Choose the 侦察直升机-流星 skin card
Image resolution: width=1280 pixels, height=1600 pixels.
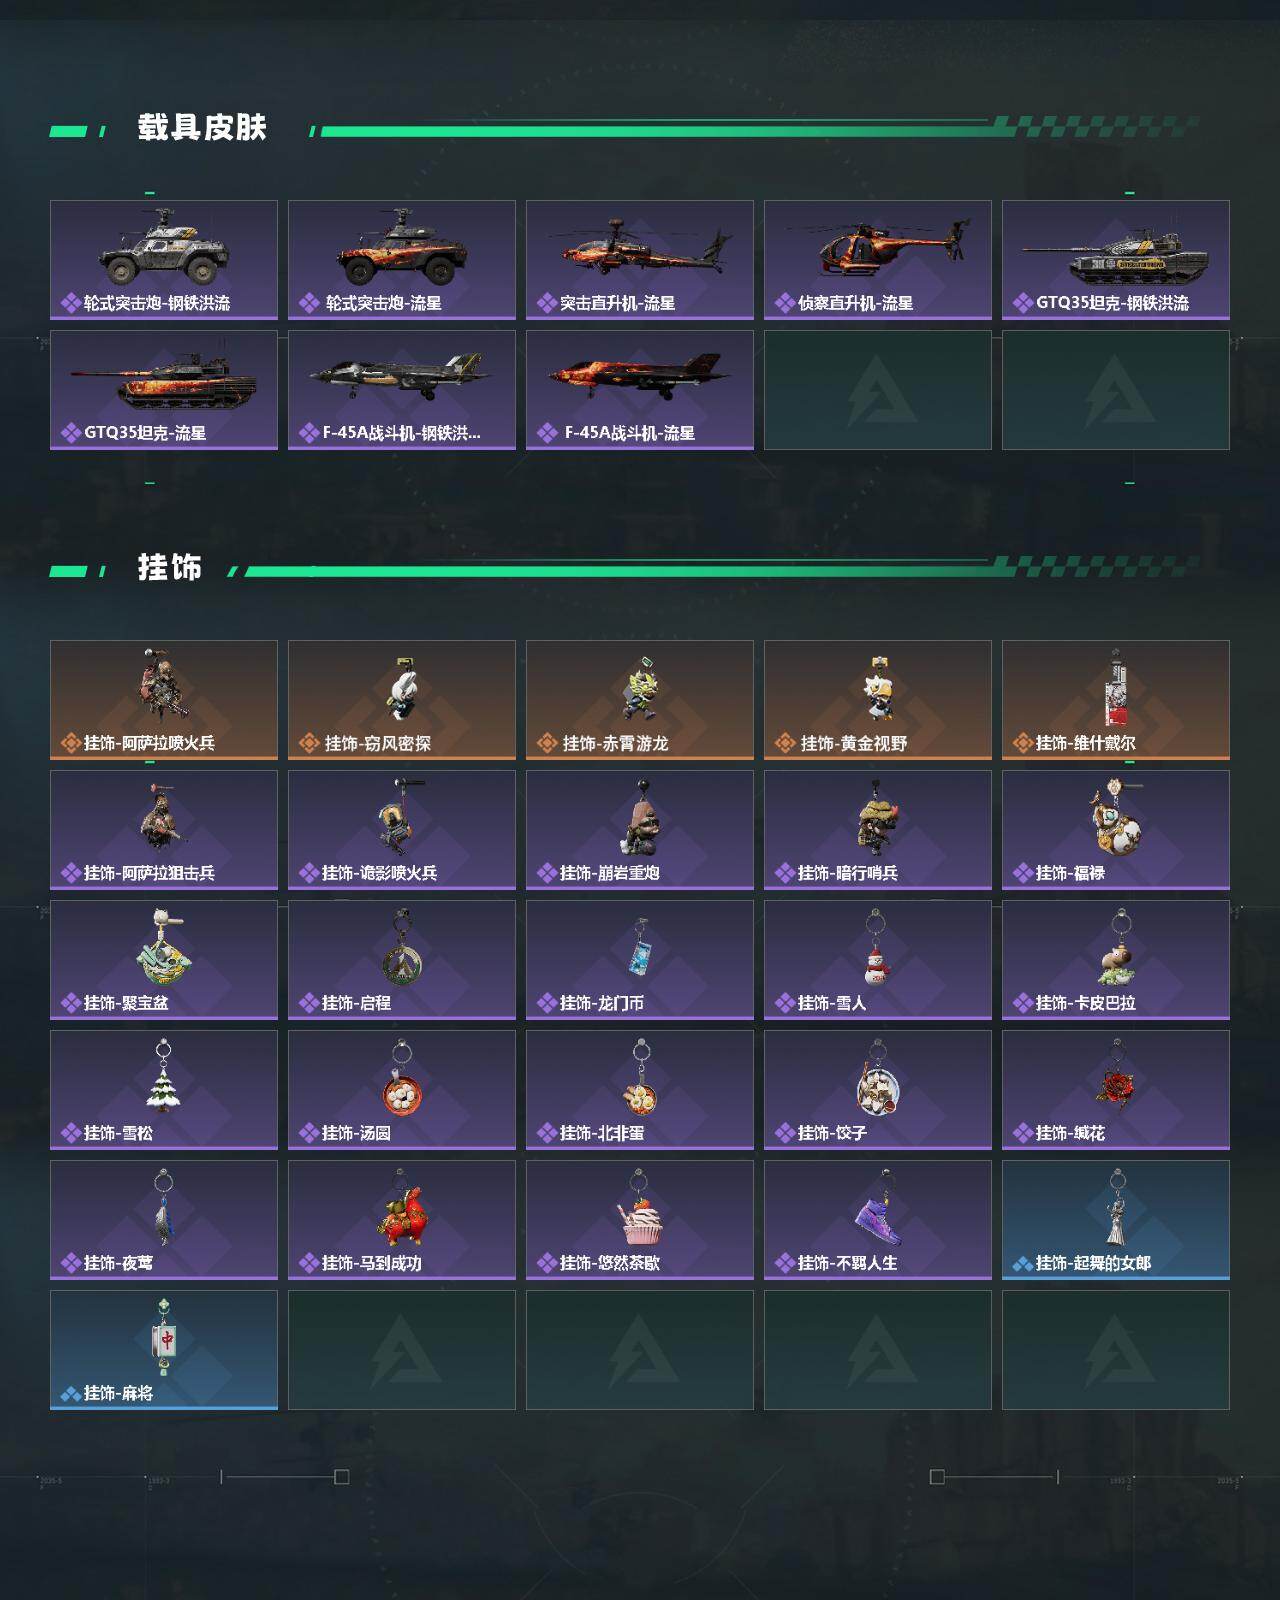pos(878,260)
